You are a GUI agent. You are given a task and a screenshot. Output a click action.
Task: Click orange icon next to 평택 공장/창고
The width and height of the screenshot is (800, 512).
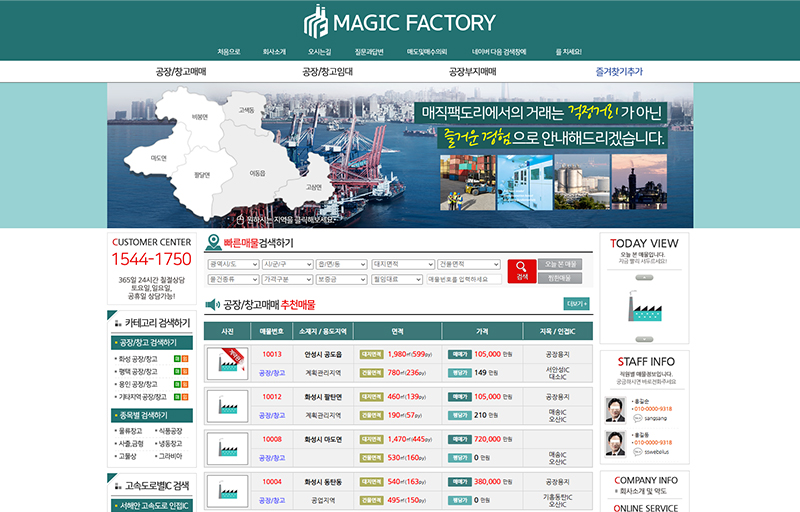(185, 371)
